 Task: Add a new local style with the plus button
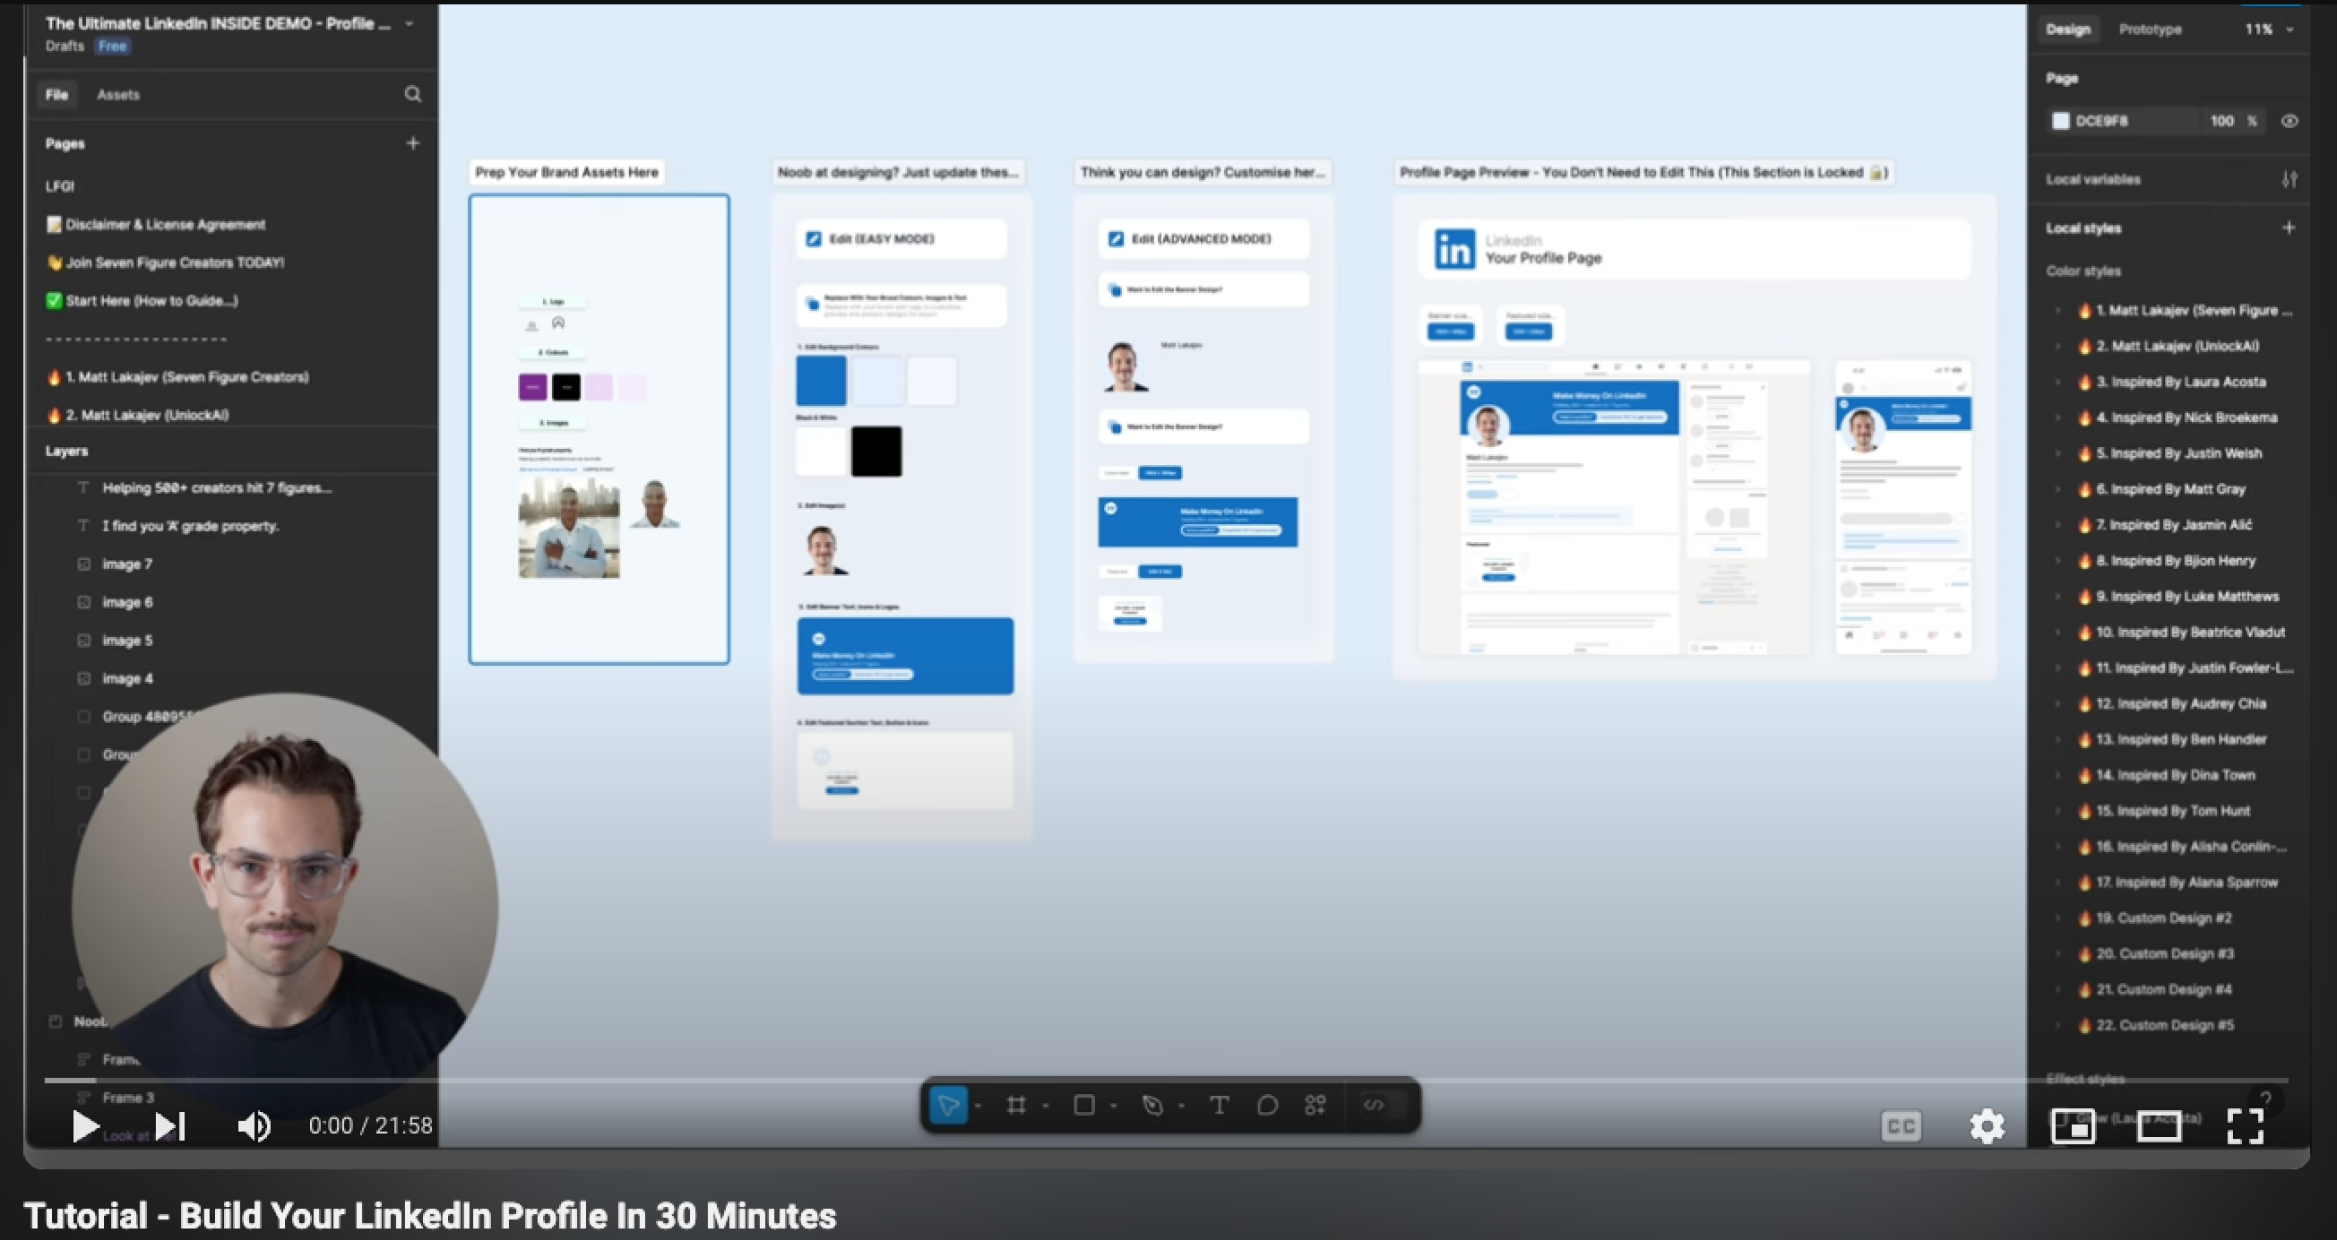pyautogui.click(x=2289, y=227)
